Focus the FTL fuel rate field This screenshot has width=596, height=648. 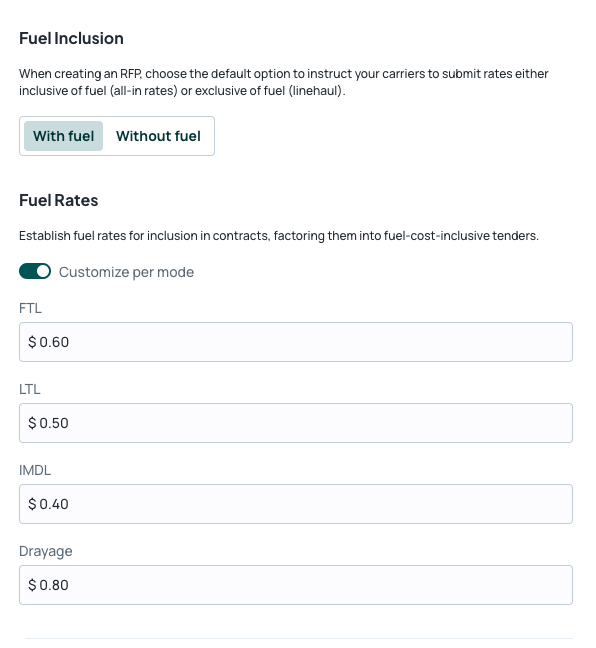click(x=296, y=342)
